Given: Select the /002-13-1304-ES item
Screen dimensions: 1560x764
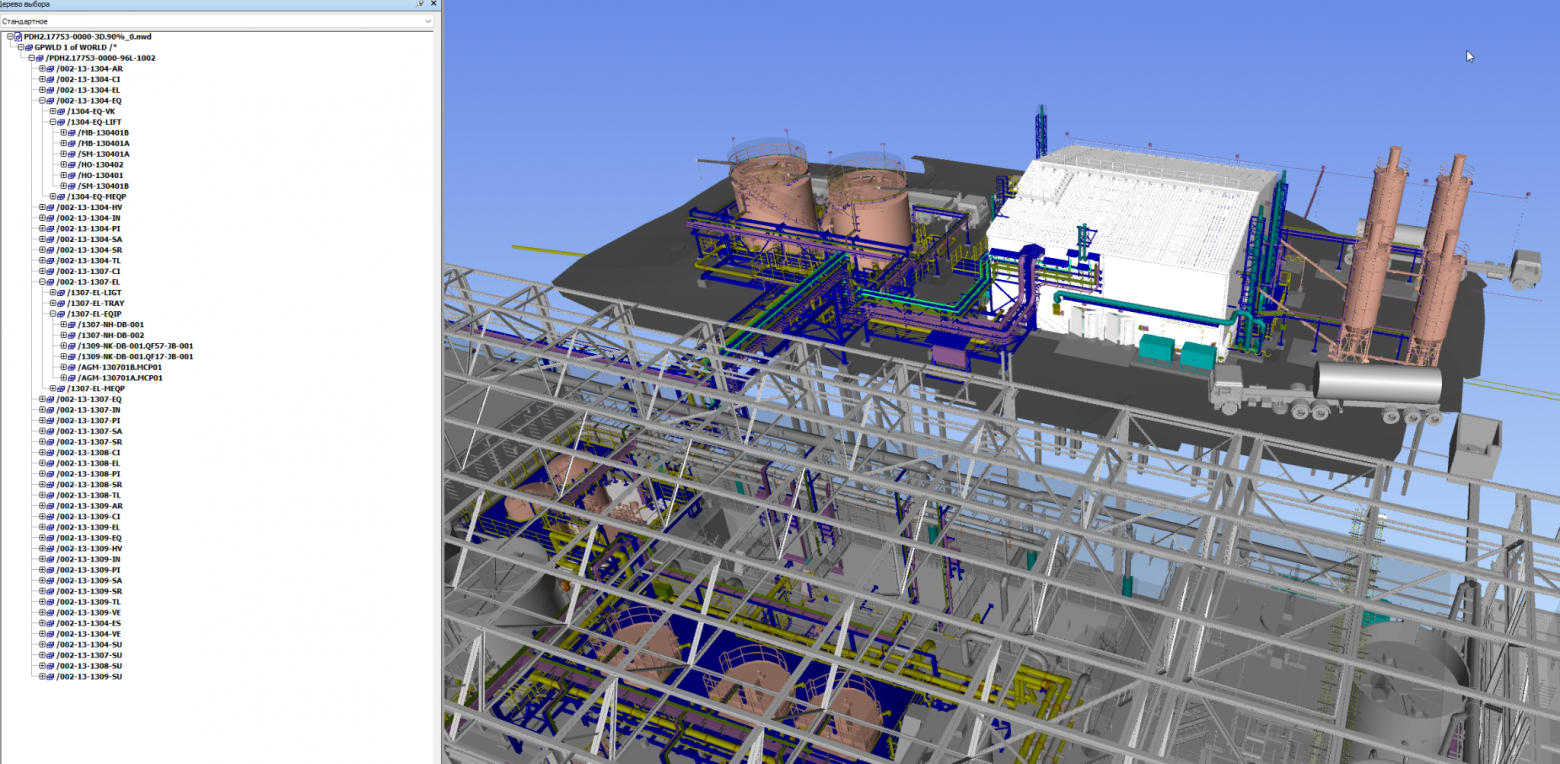Looking at the screenshot, I should 89,623.
